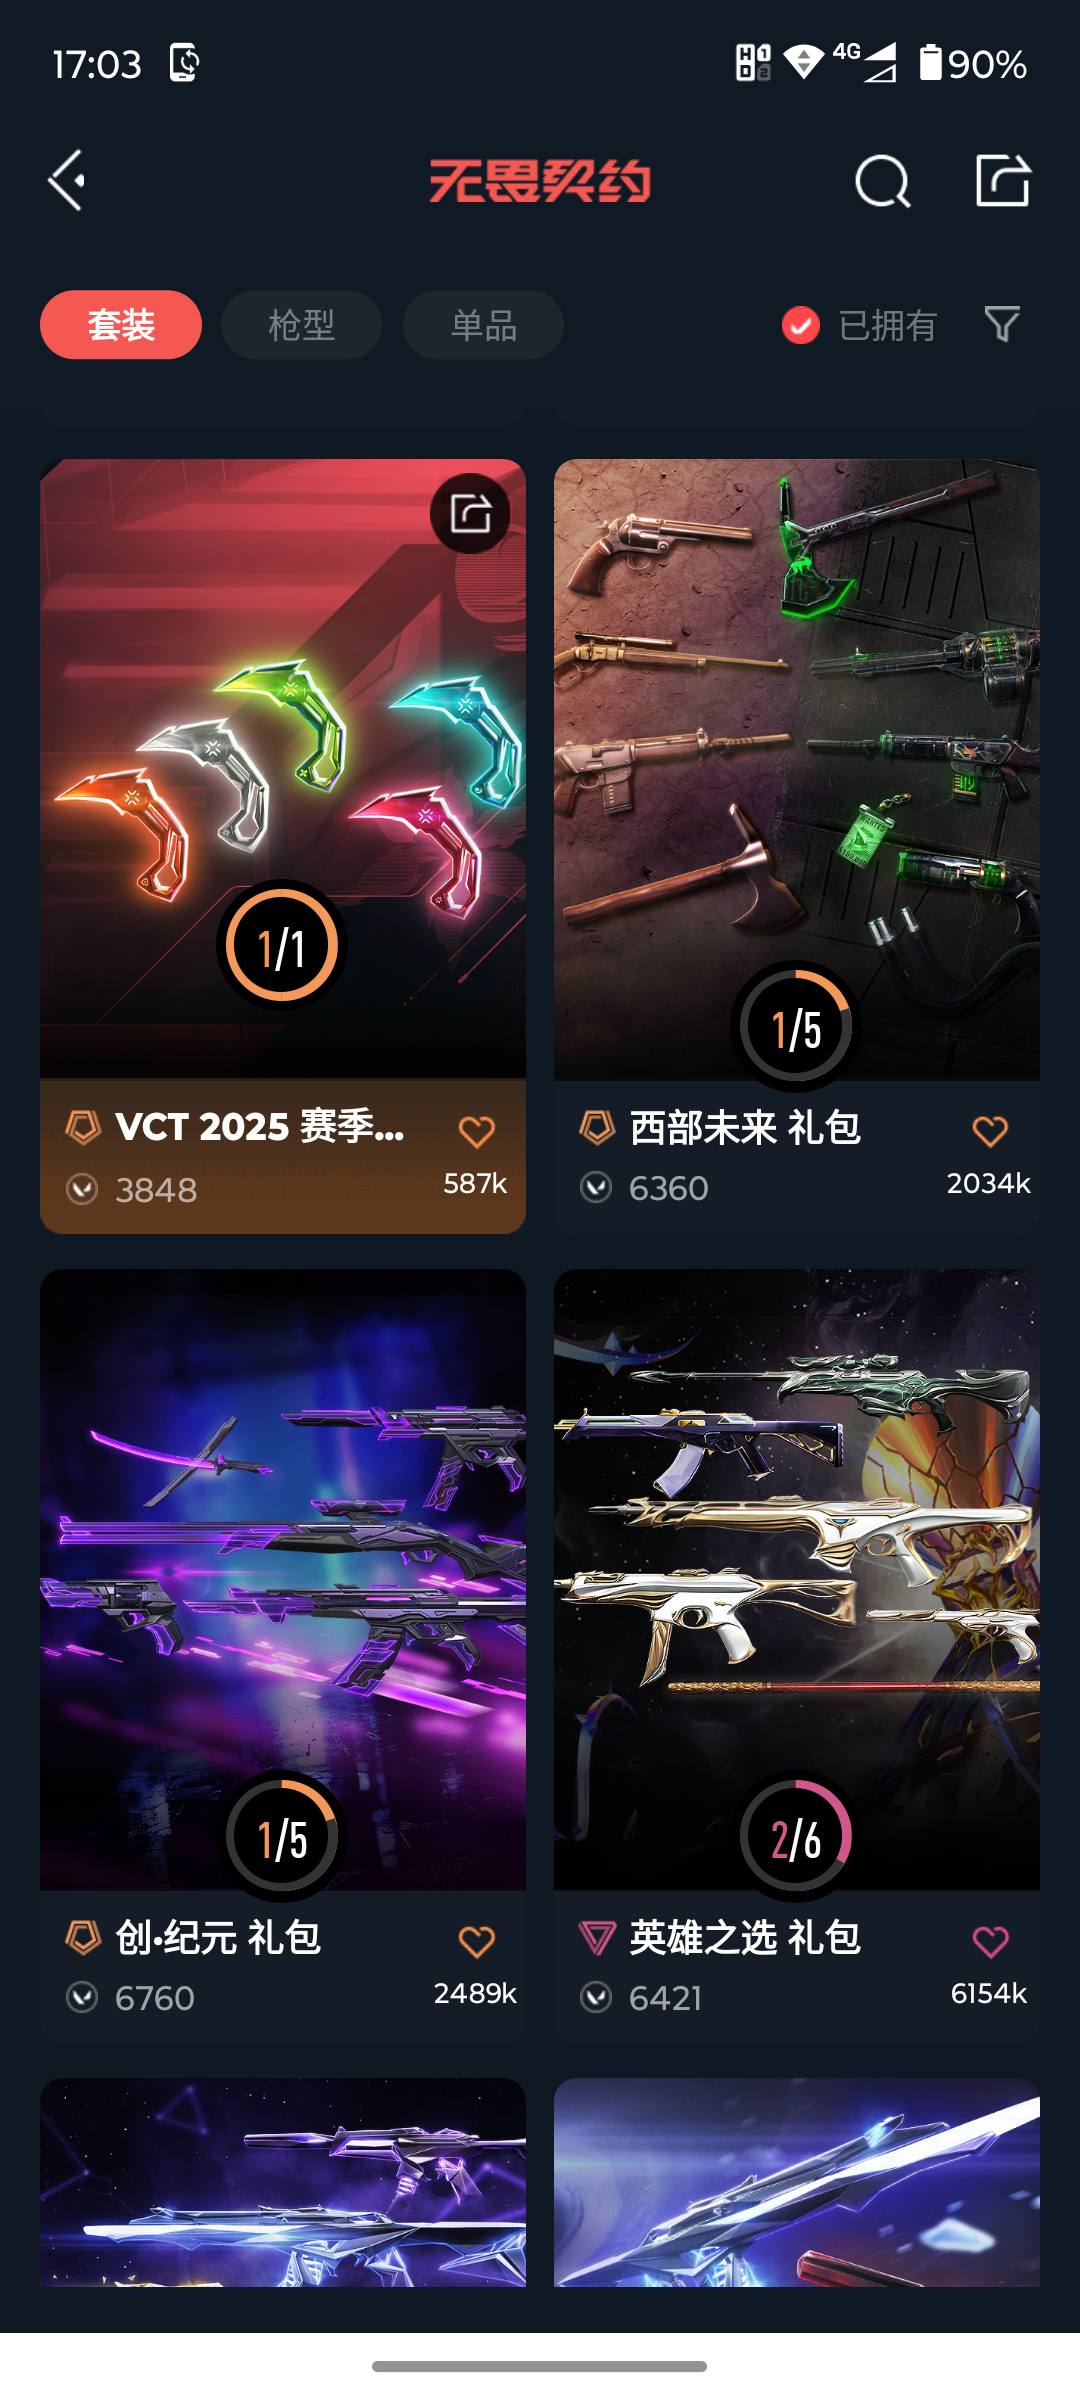The width and height of the screenshot is (1080, 2400).
Task: Tap the share icon in top bar
Action: coord(1003,181)
